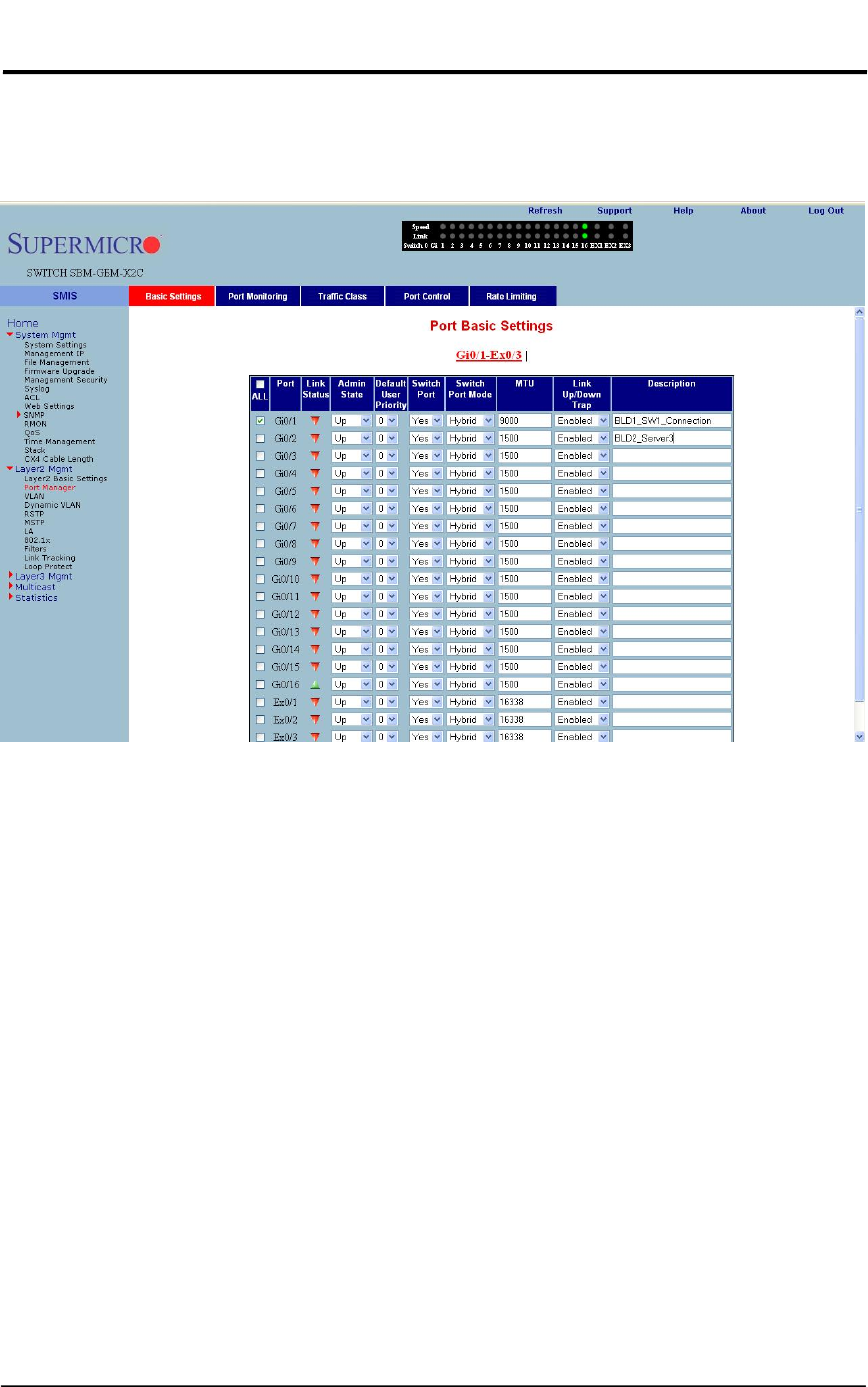
Task: Click the red link status arrow for Gi0/1
Action: click(316, 421)
